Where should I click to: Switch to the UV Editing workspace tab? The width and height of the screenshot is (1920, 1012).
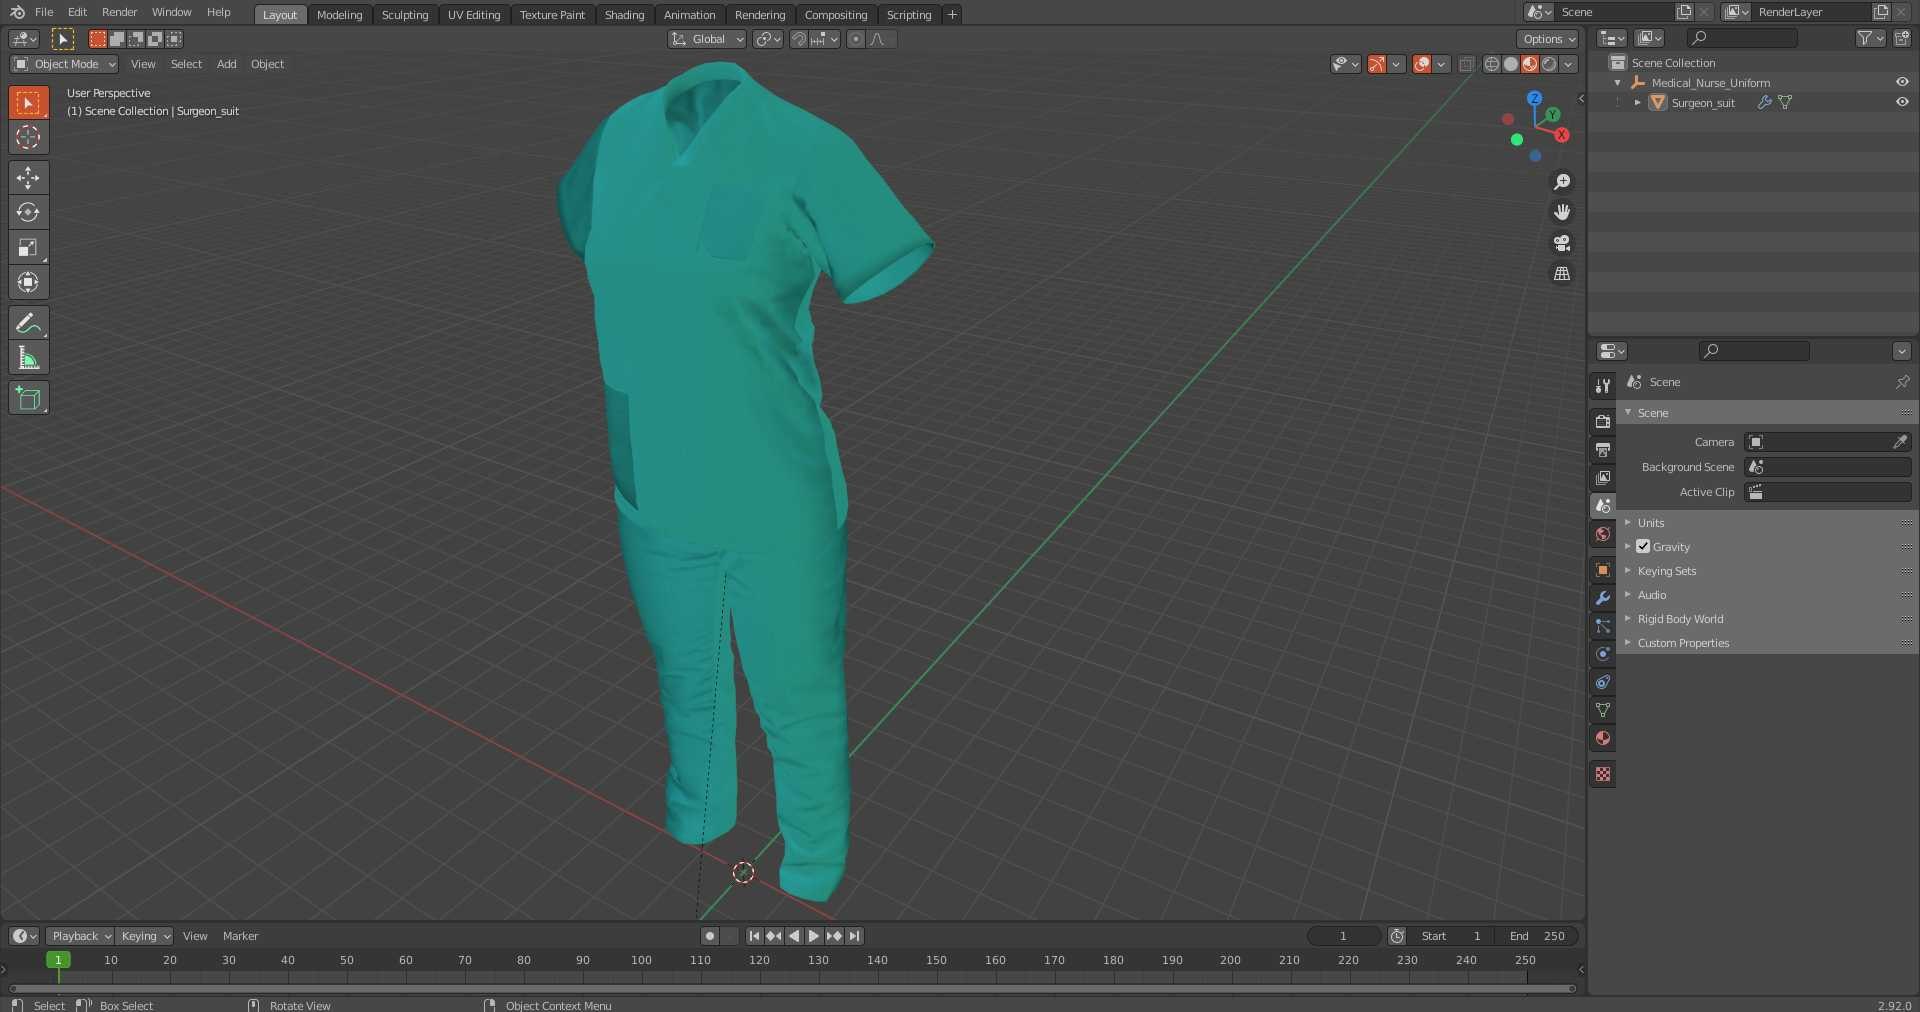point(474,15)
